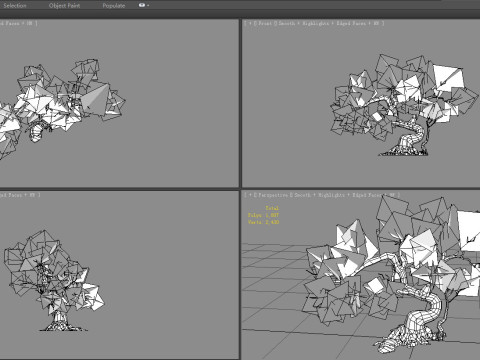The image size is (480, 360).
Task: Click the ribbon display toggle icon after Populate
Action: pyautogui.click(x=142, y=5)
